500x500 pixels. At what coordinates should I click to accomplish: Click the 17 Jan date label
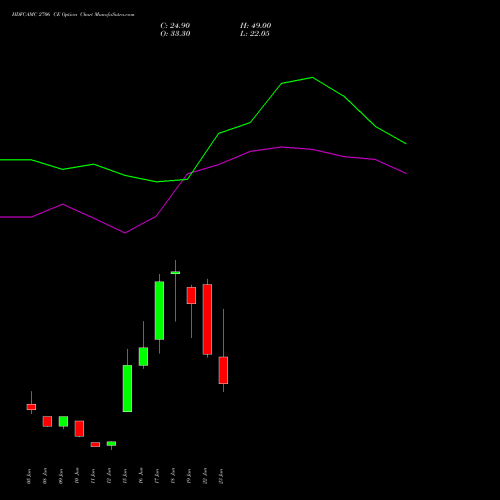tap(157, 476)
